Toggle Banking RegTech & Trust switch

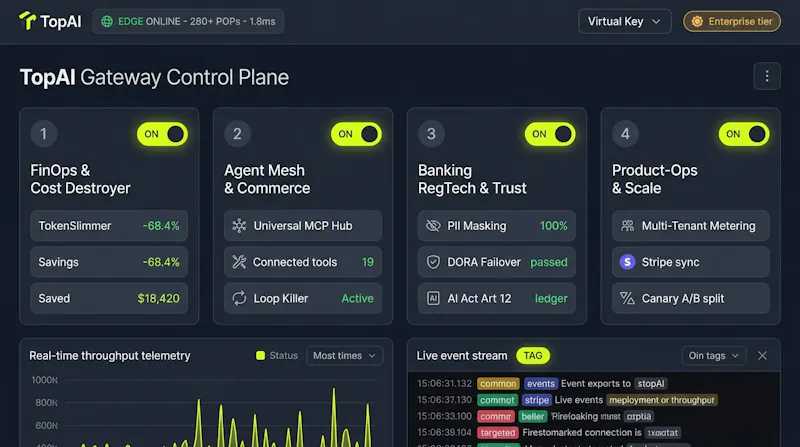[x=550, y=134]
